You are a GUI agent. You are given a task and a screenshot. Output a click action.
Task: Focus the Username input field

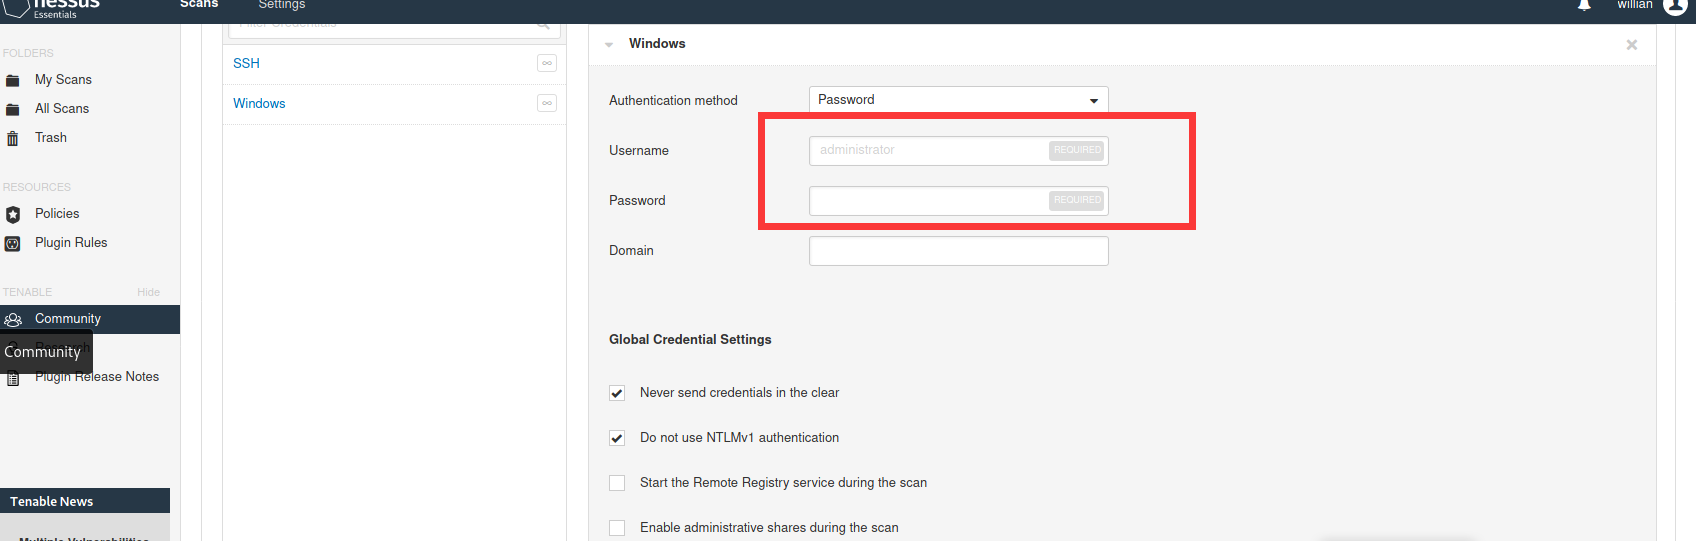[x=958, y=151]
